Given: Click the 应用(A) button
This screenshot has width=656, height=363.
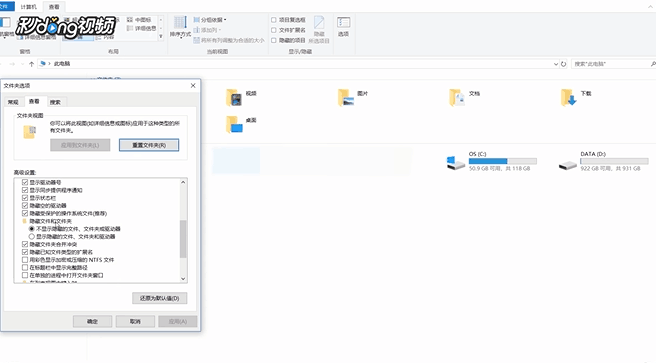Looking at the screenshot, I should pyautogui.click(x=177, y=321).
